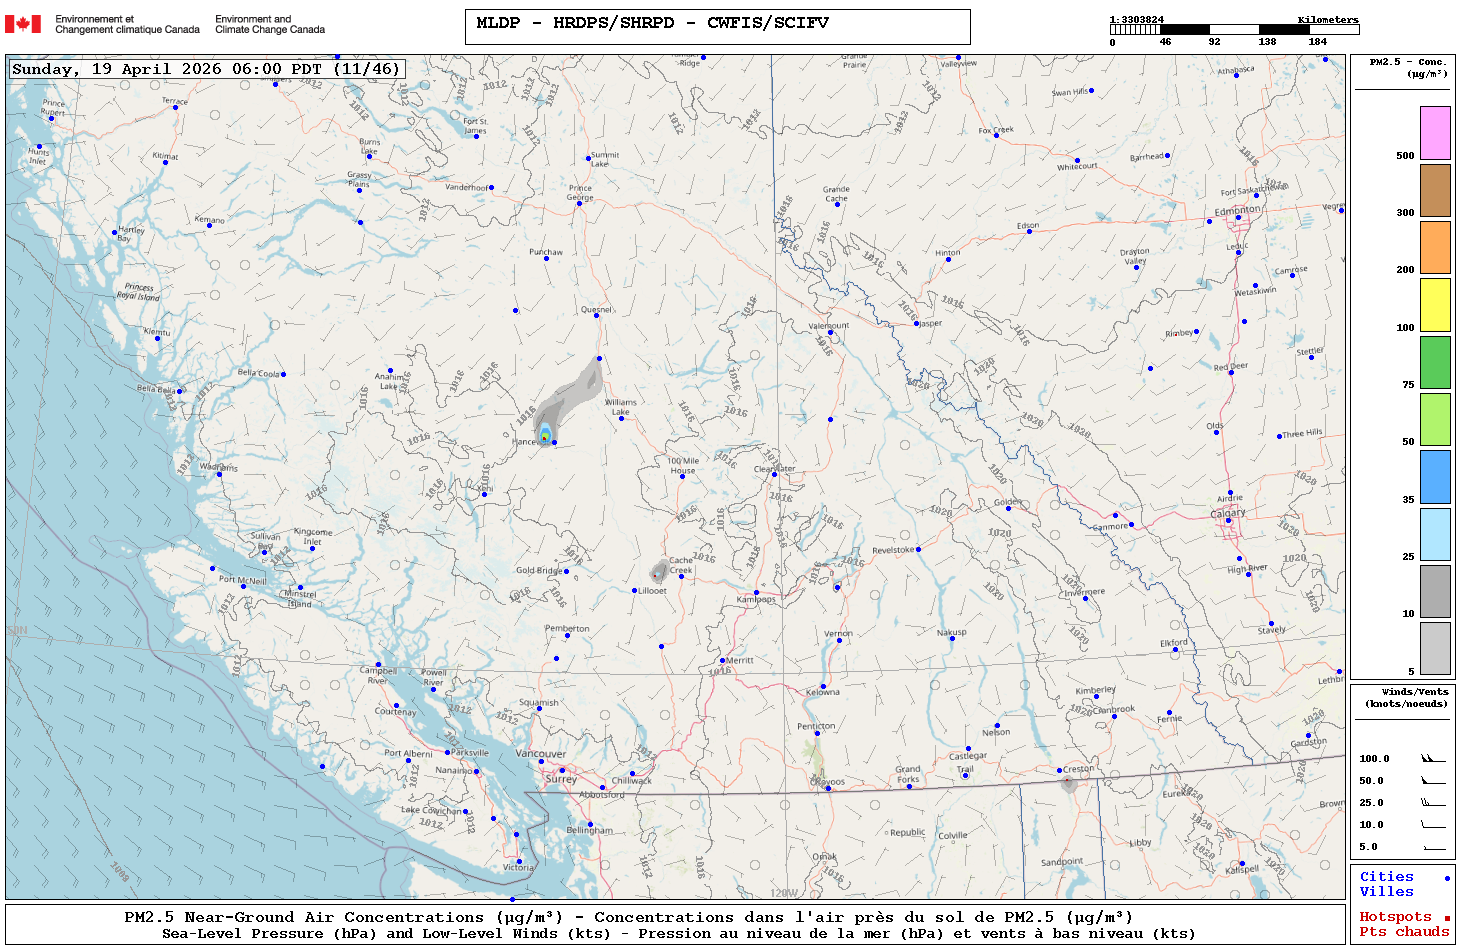Click the 10.0 knots wind barb symbol

pos(1433,825)
